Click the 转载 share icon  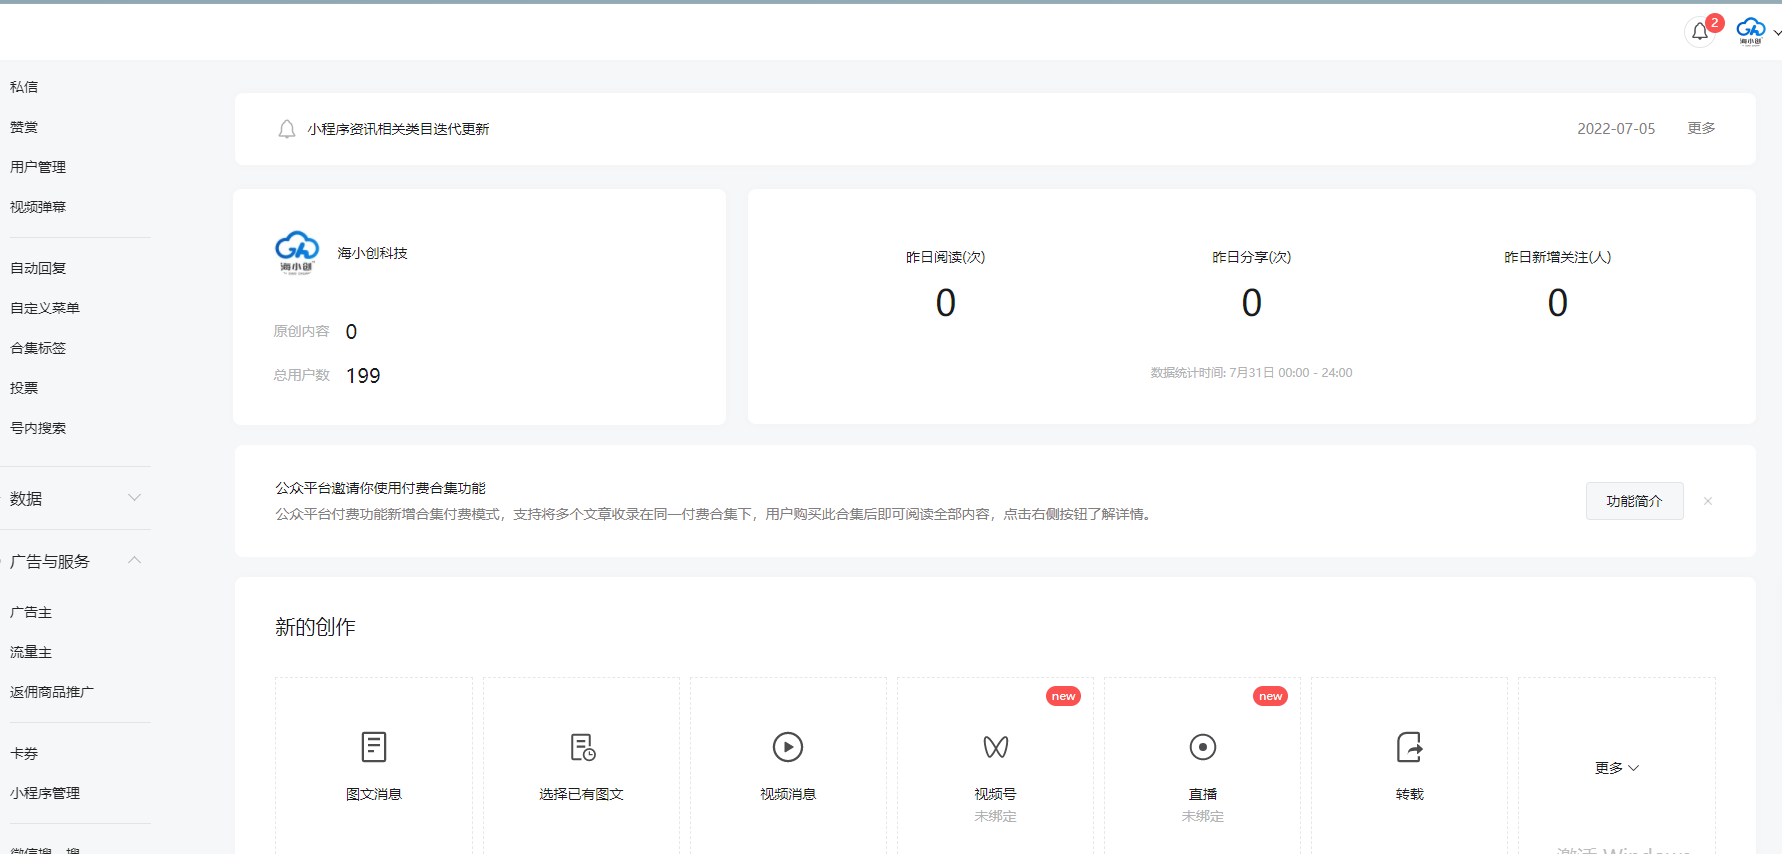click(1409, 747)
